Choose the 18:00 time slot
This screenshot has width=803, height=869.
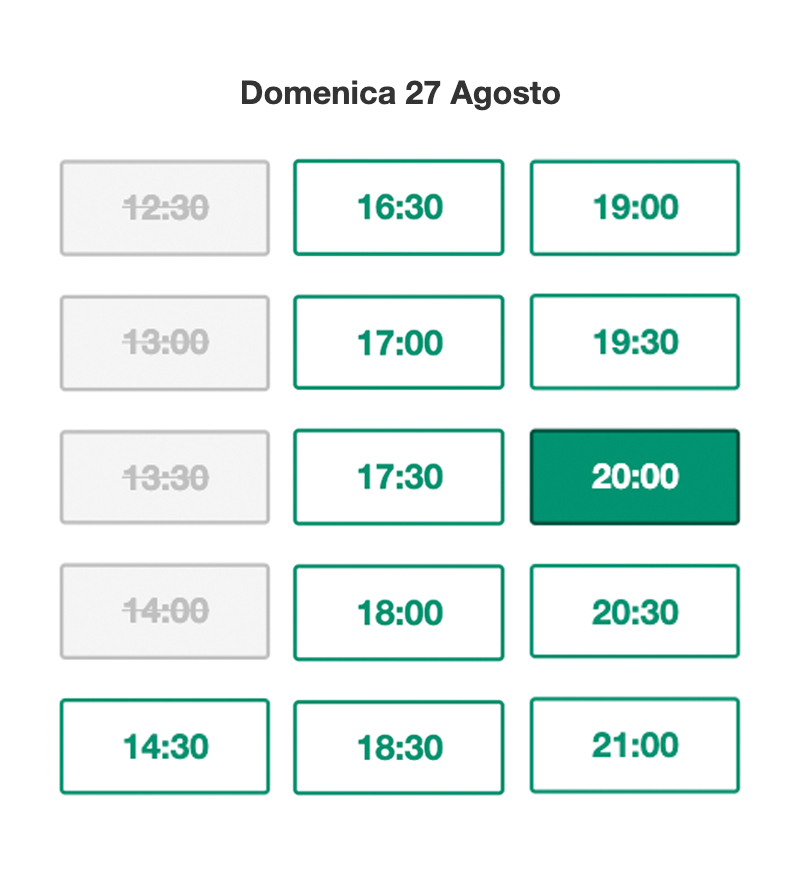[398, 612]
